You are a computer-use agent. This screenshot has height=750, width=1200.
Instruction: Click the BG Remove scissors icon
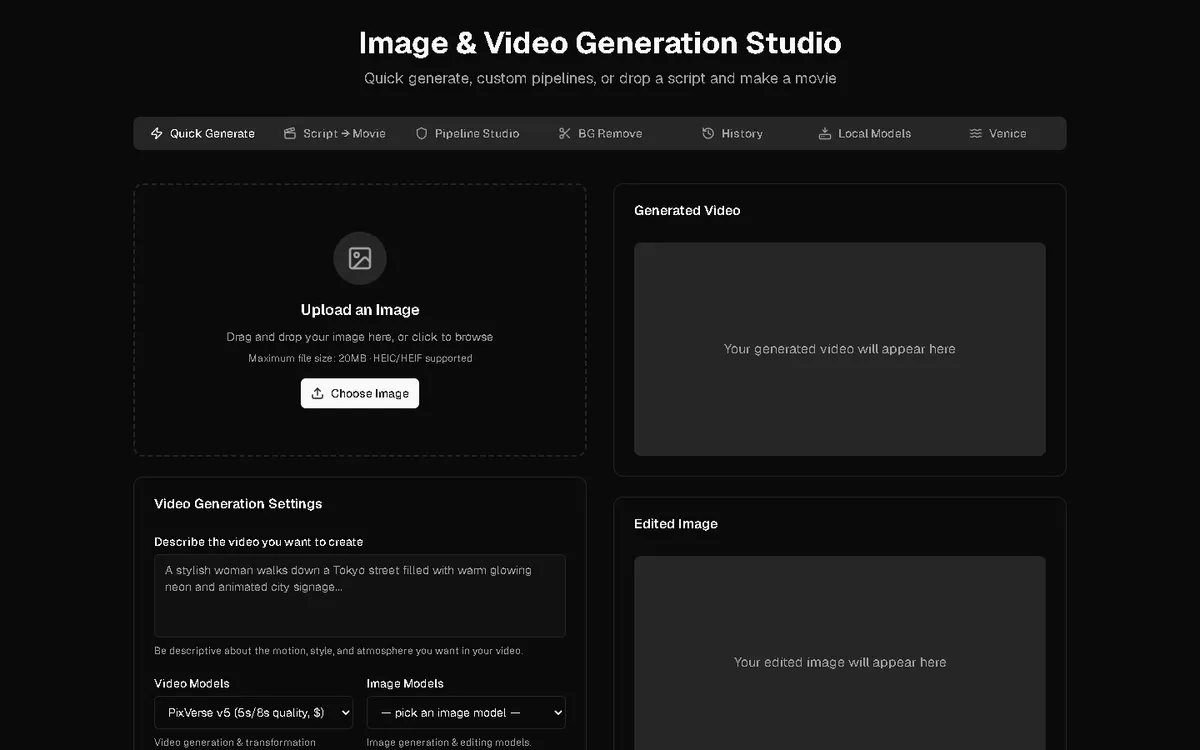564,133
